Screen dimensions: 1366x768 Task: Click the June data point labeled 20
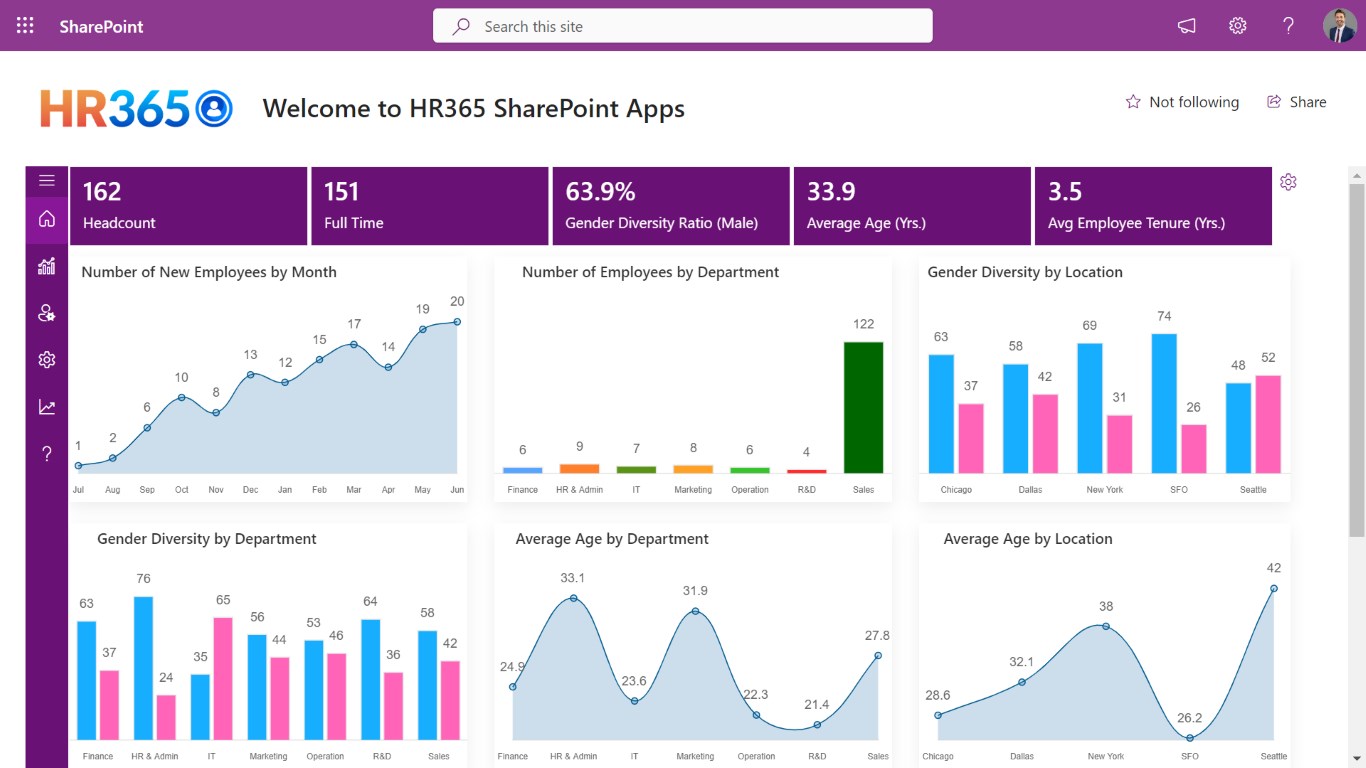coord(457,322)
